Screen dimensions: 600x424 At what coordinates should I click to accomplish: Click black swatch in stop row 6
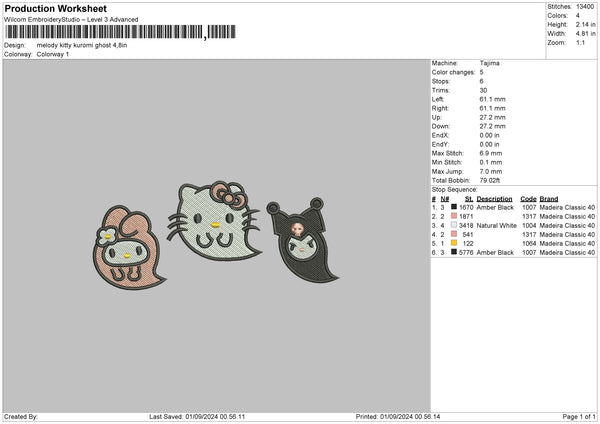pyautogui.click(x=454, y=252)
